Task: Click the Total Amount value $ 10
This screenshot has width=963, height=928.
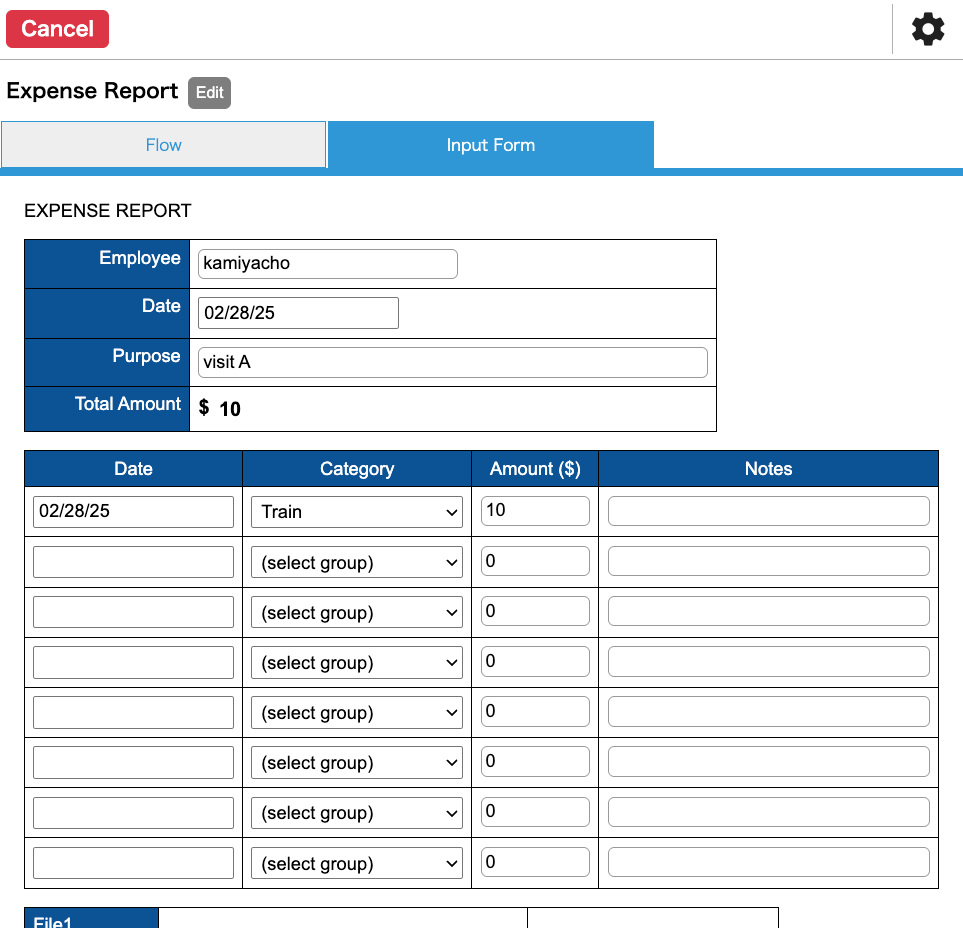Action: (x=219, y=408)
